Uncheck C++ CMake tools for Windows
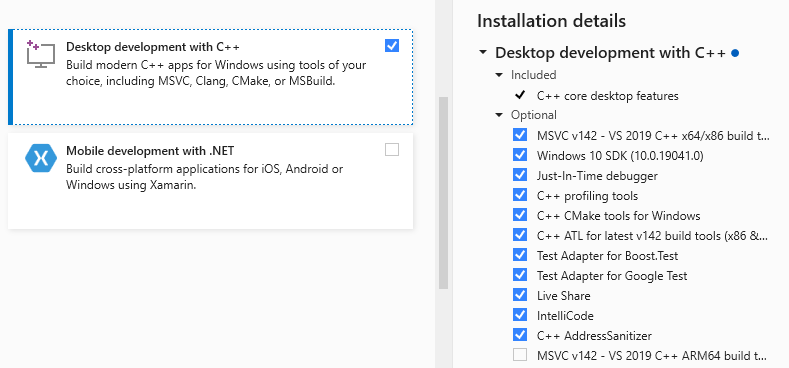Image resolution: width=789 pixels, height=368 pixels. click(520, 215)
